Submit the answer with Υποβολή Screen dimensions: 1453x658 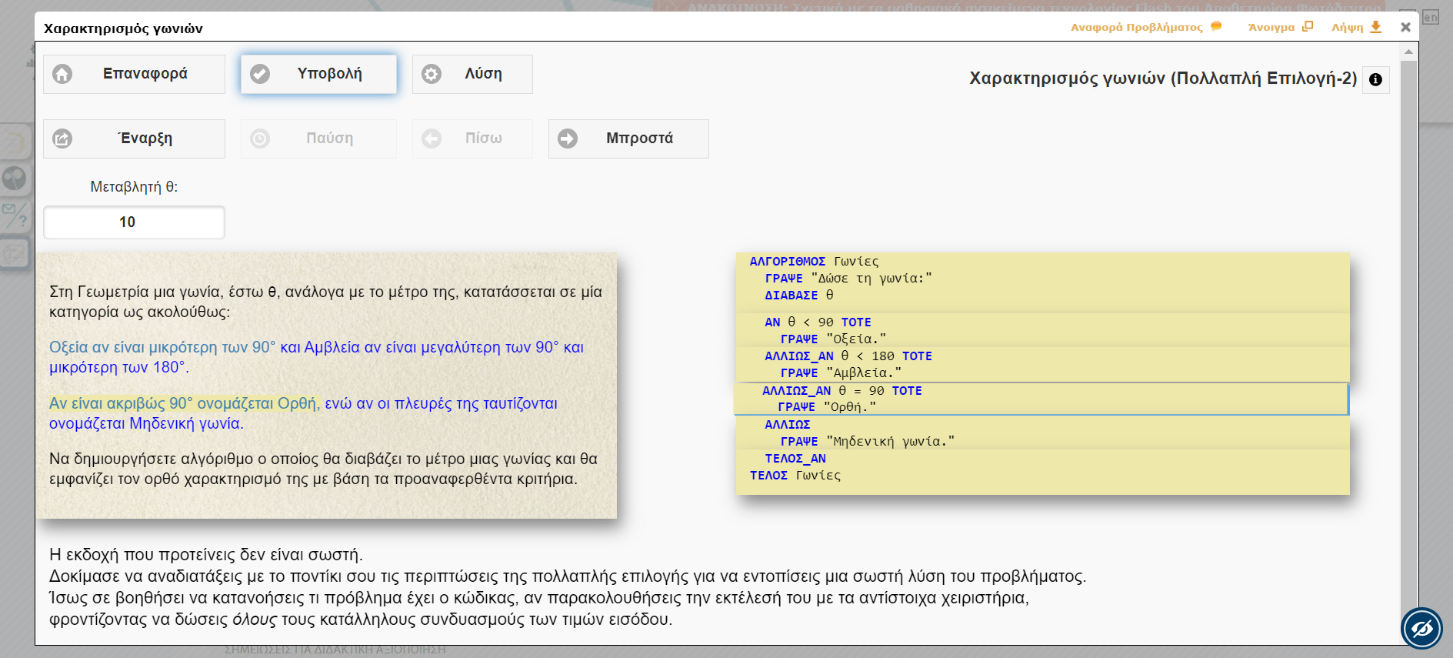(318, 74)
